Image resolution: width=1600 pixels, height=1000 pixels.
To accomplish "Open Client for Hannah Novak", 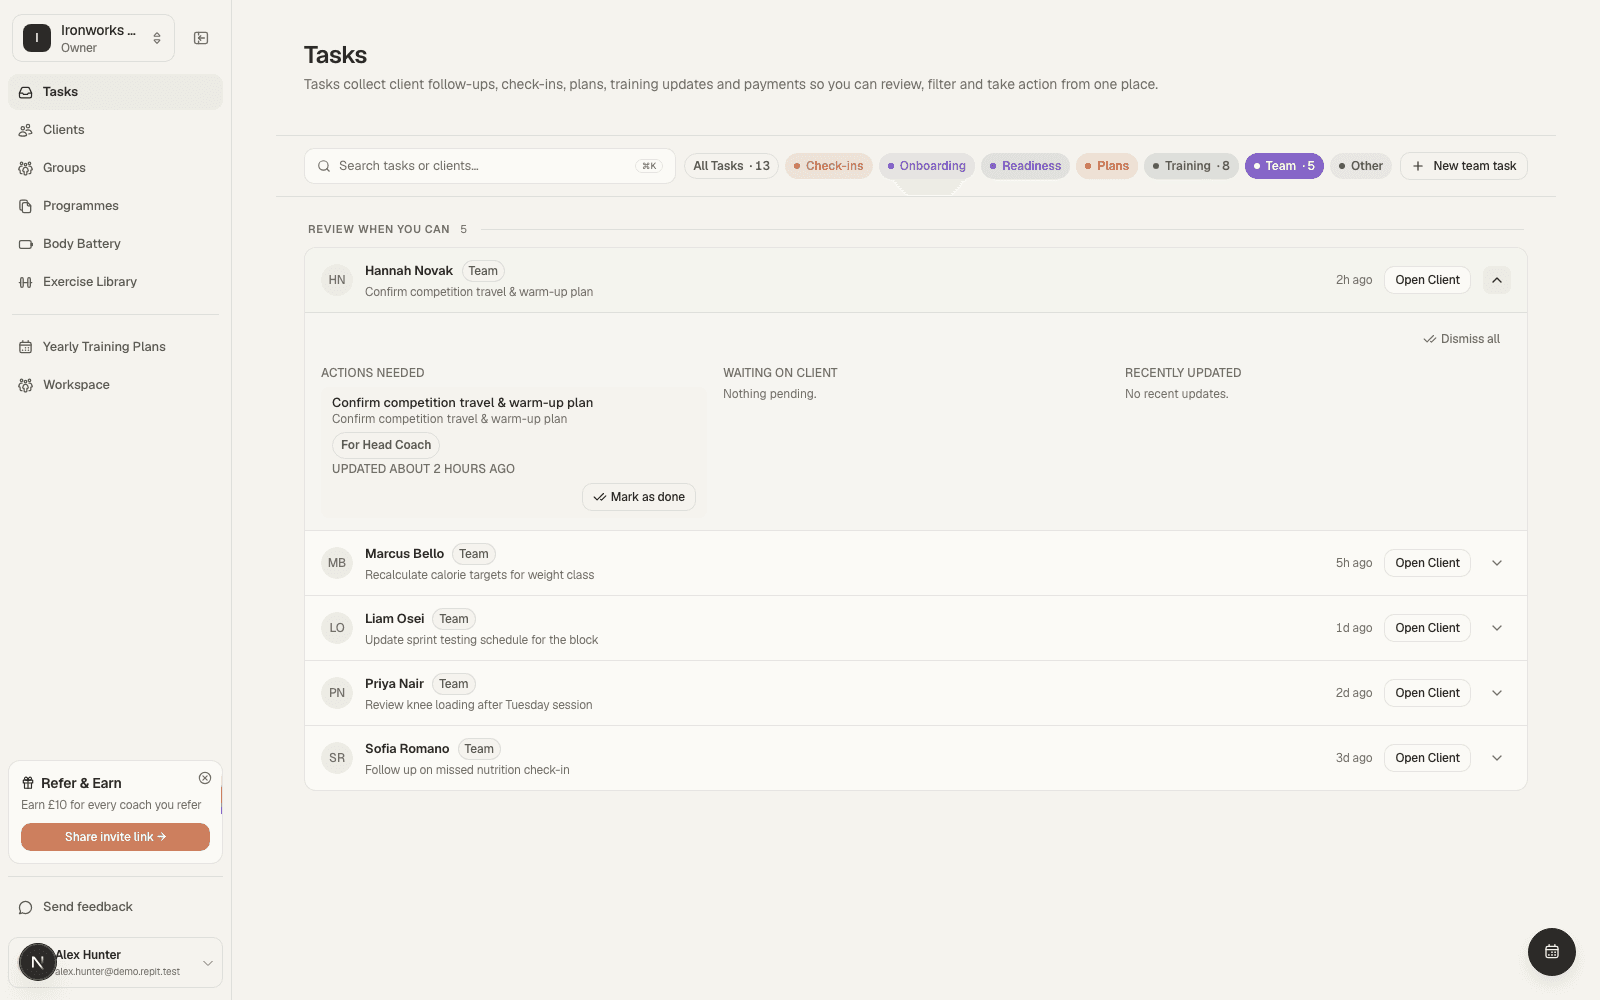I will pos(1427,280).
